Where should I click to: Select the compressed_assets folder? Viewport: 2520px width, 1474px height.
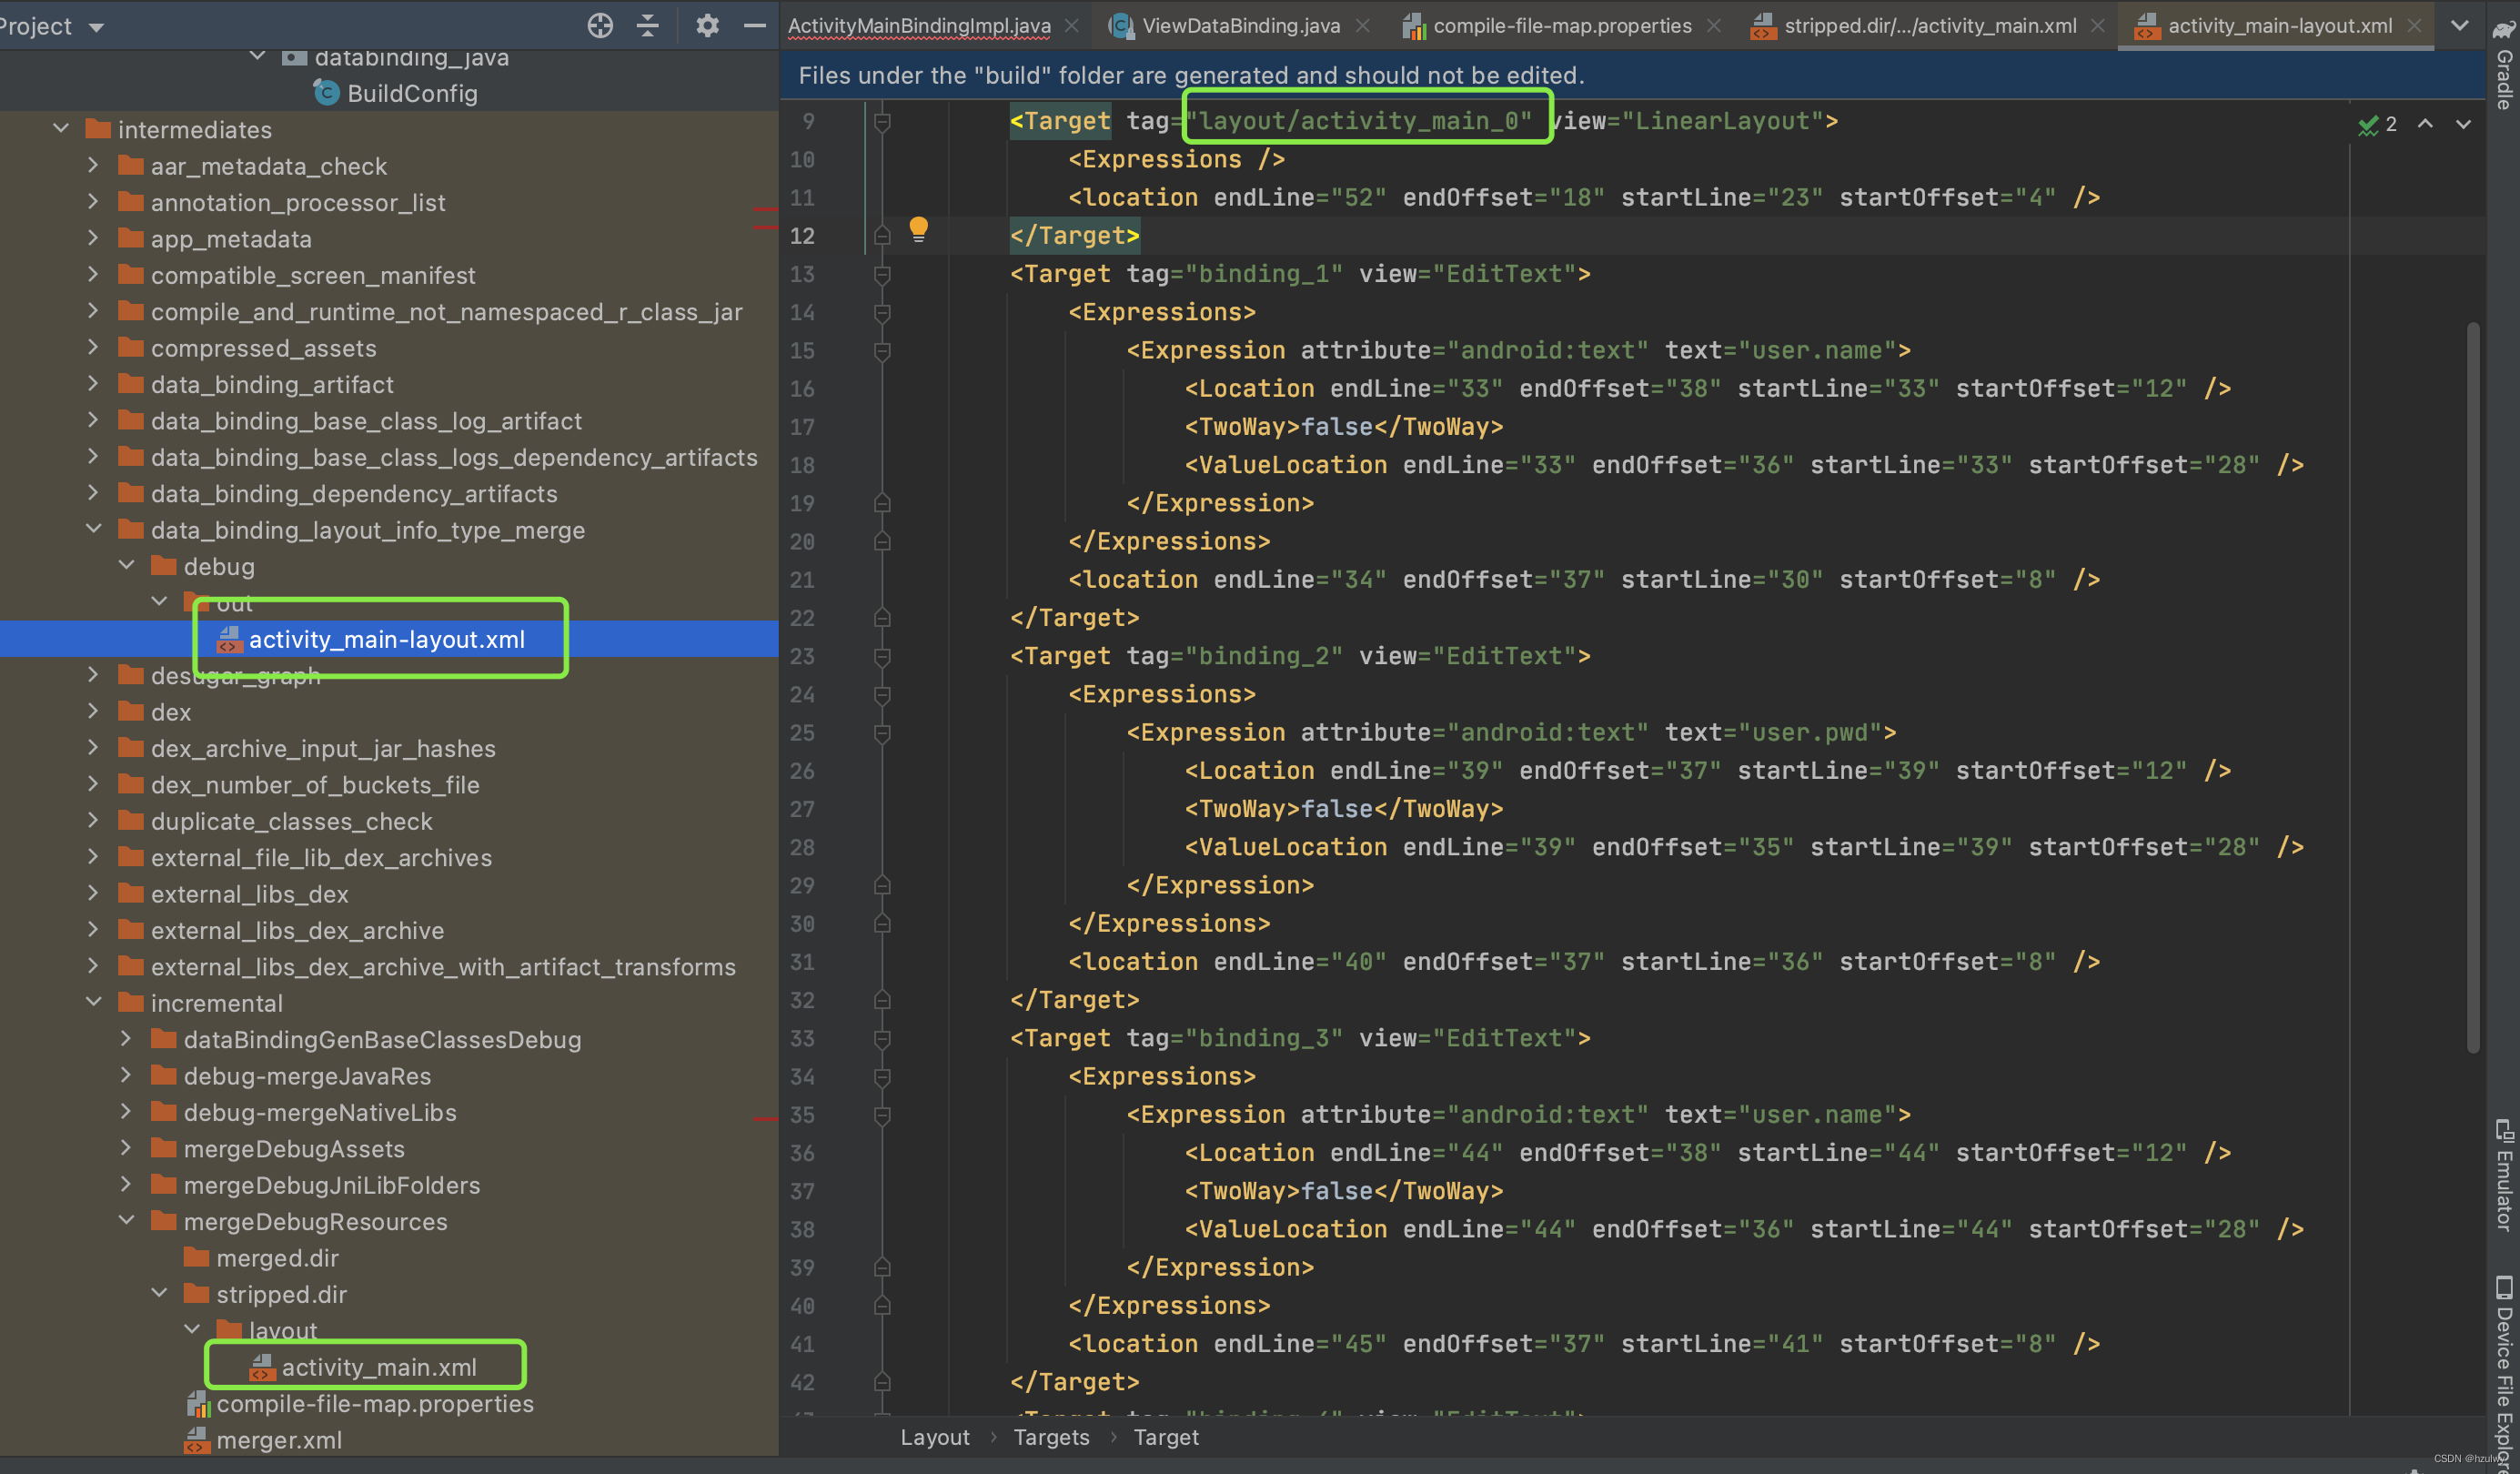click(264, 348)
